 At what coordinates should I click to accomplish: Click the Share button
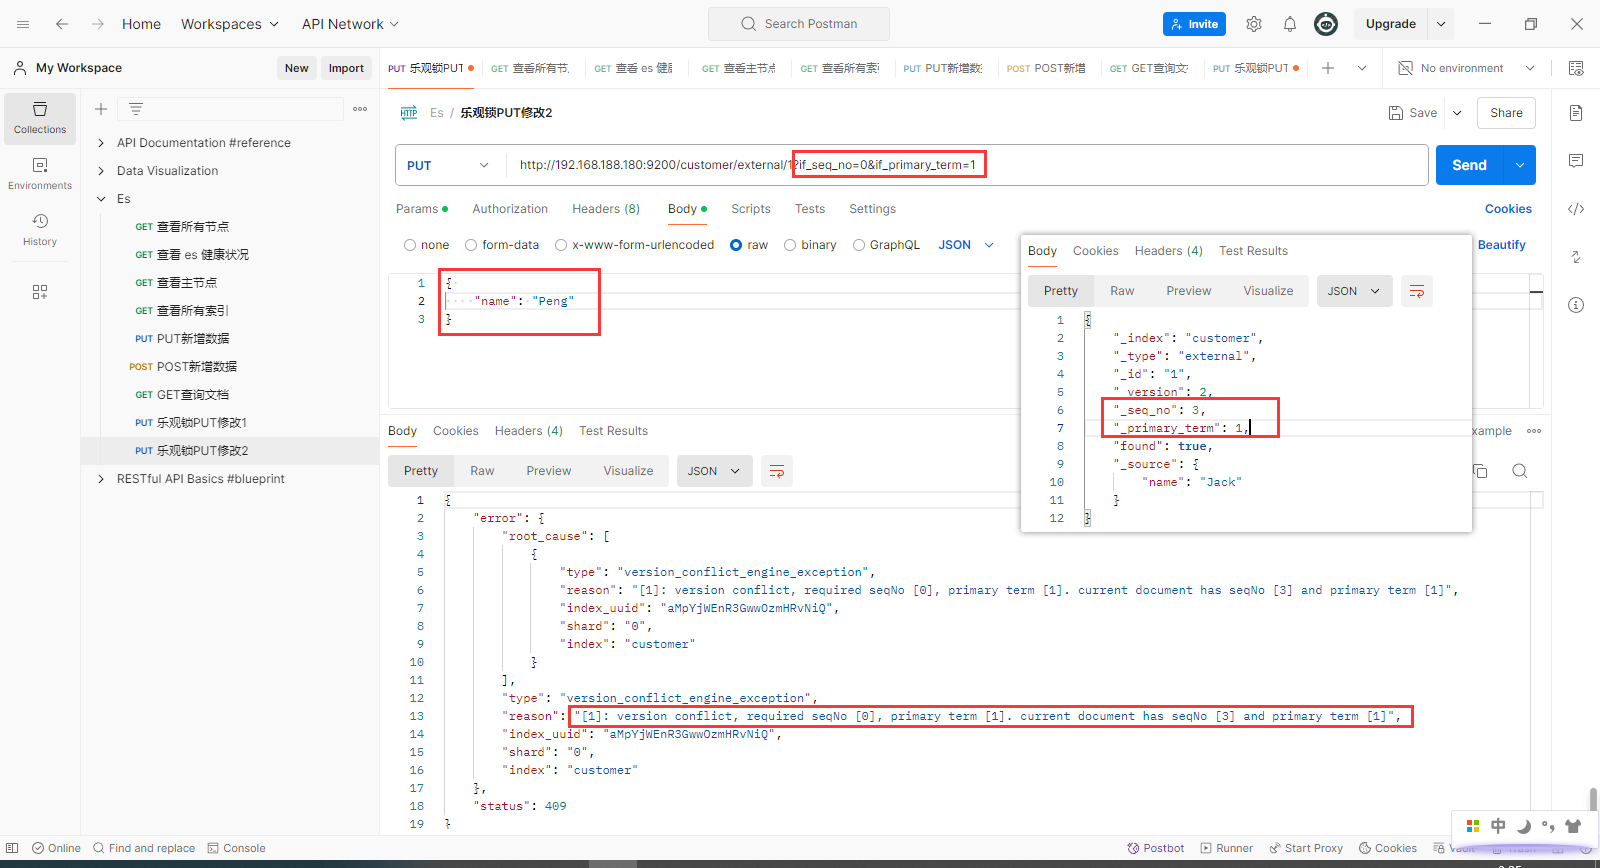[x=1506, y=113]
